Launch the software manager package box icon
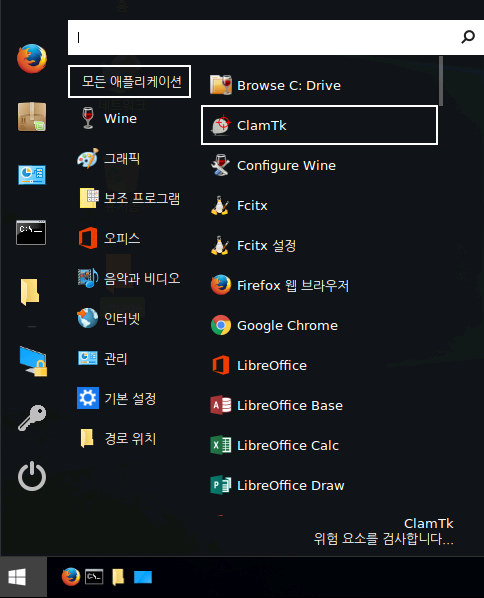Image resolution: width=484 pixels, height=598 pixels. point(32,116)
